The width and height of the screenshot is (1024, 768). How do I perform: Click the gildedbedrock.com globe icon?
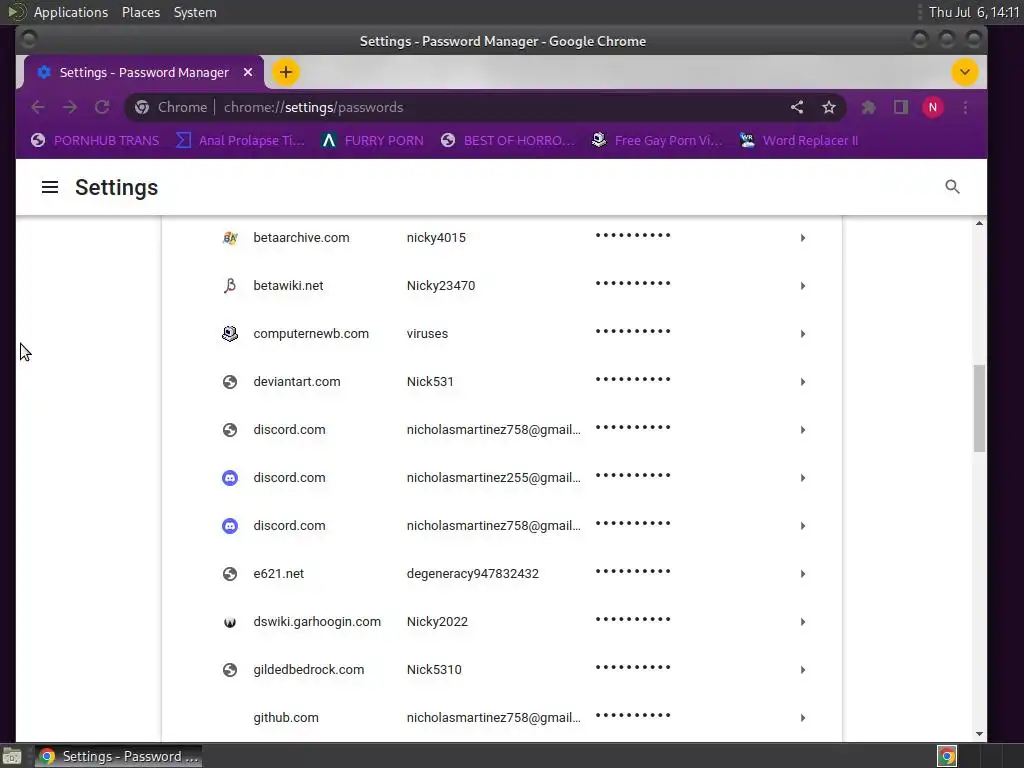230,669
